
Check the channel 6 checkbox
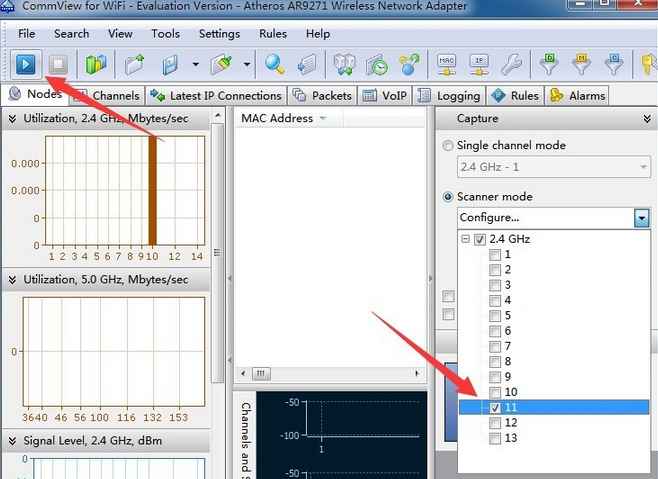tap(495, 331)
